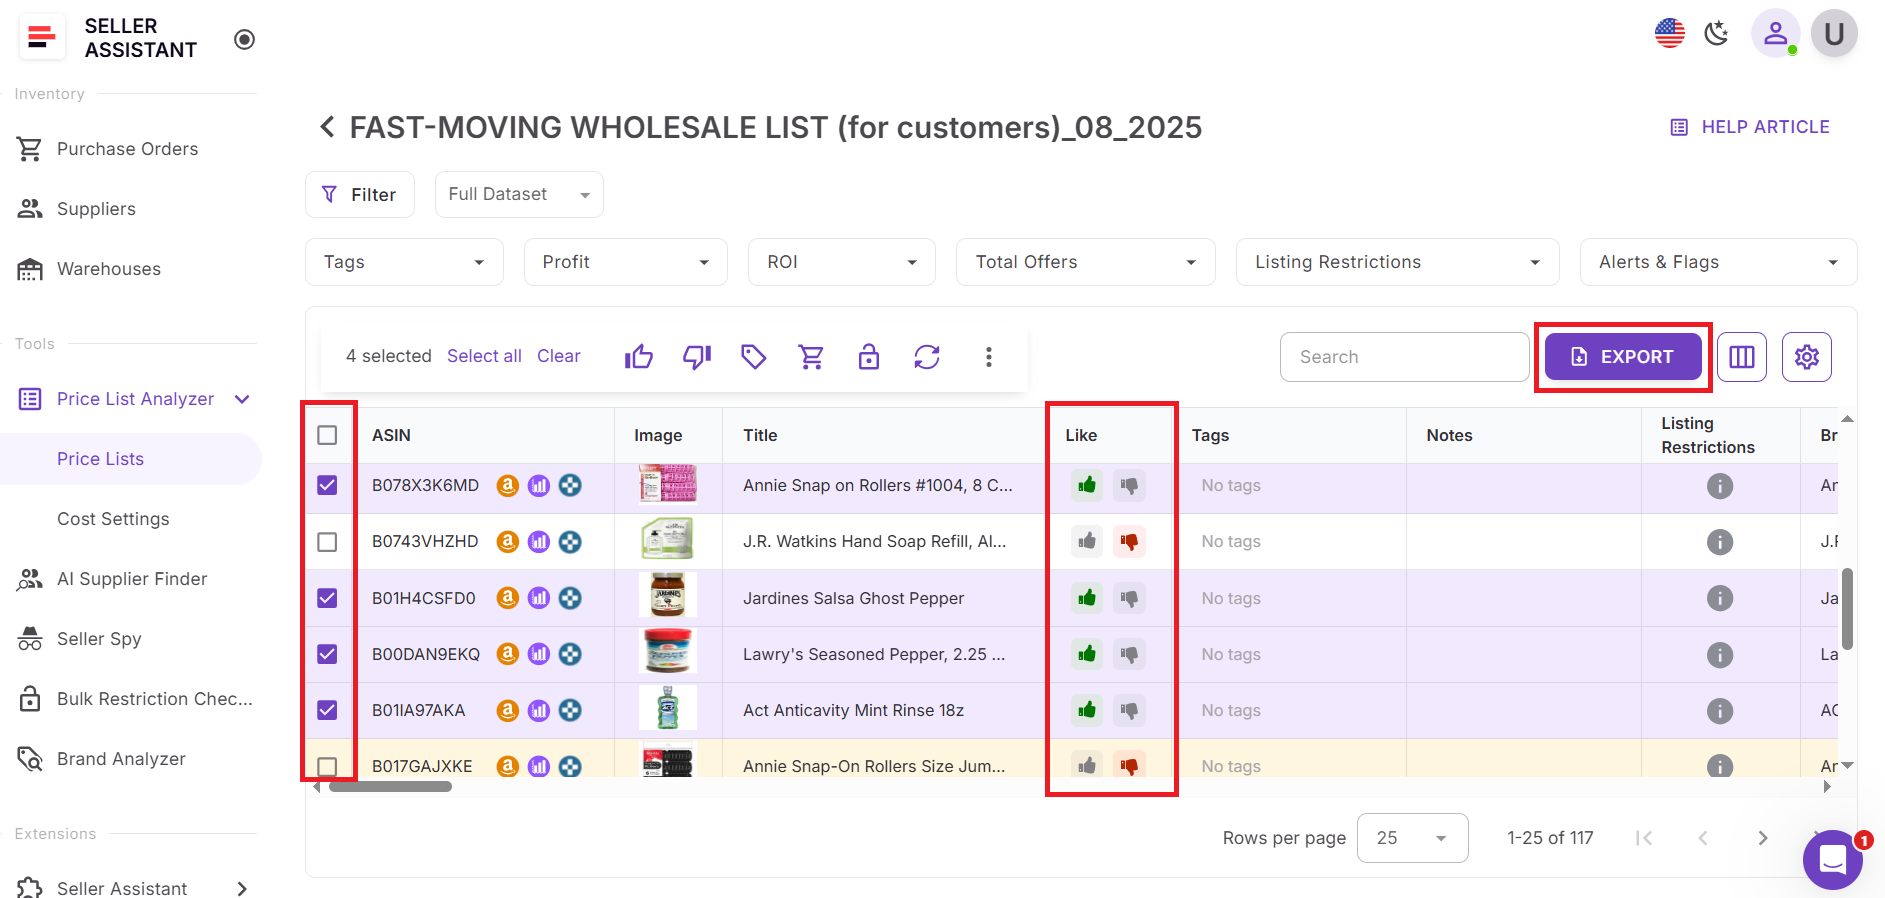1885x898 pixels.
Task: Open the Rows per page dropdown
Action: coord(1411,838)
